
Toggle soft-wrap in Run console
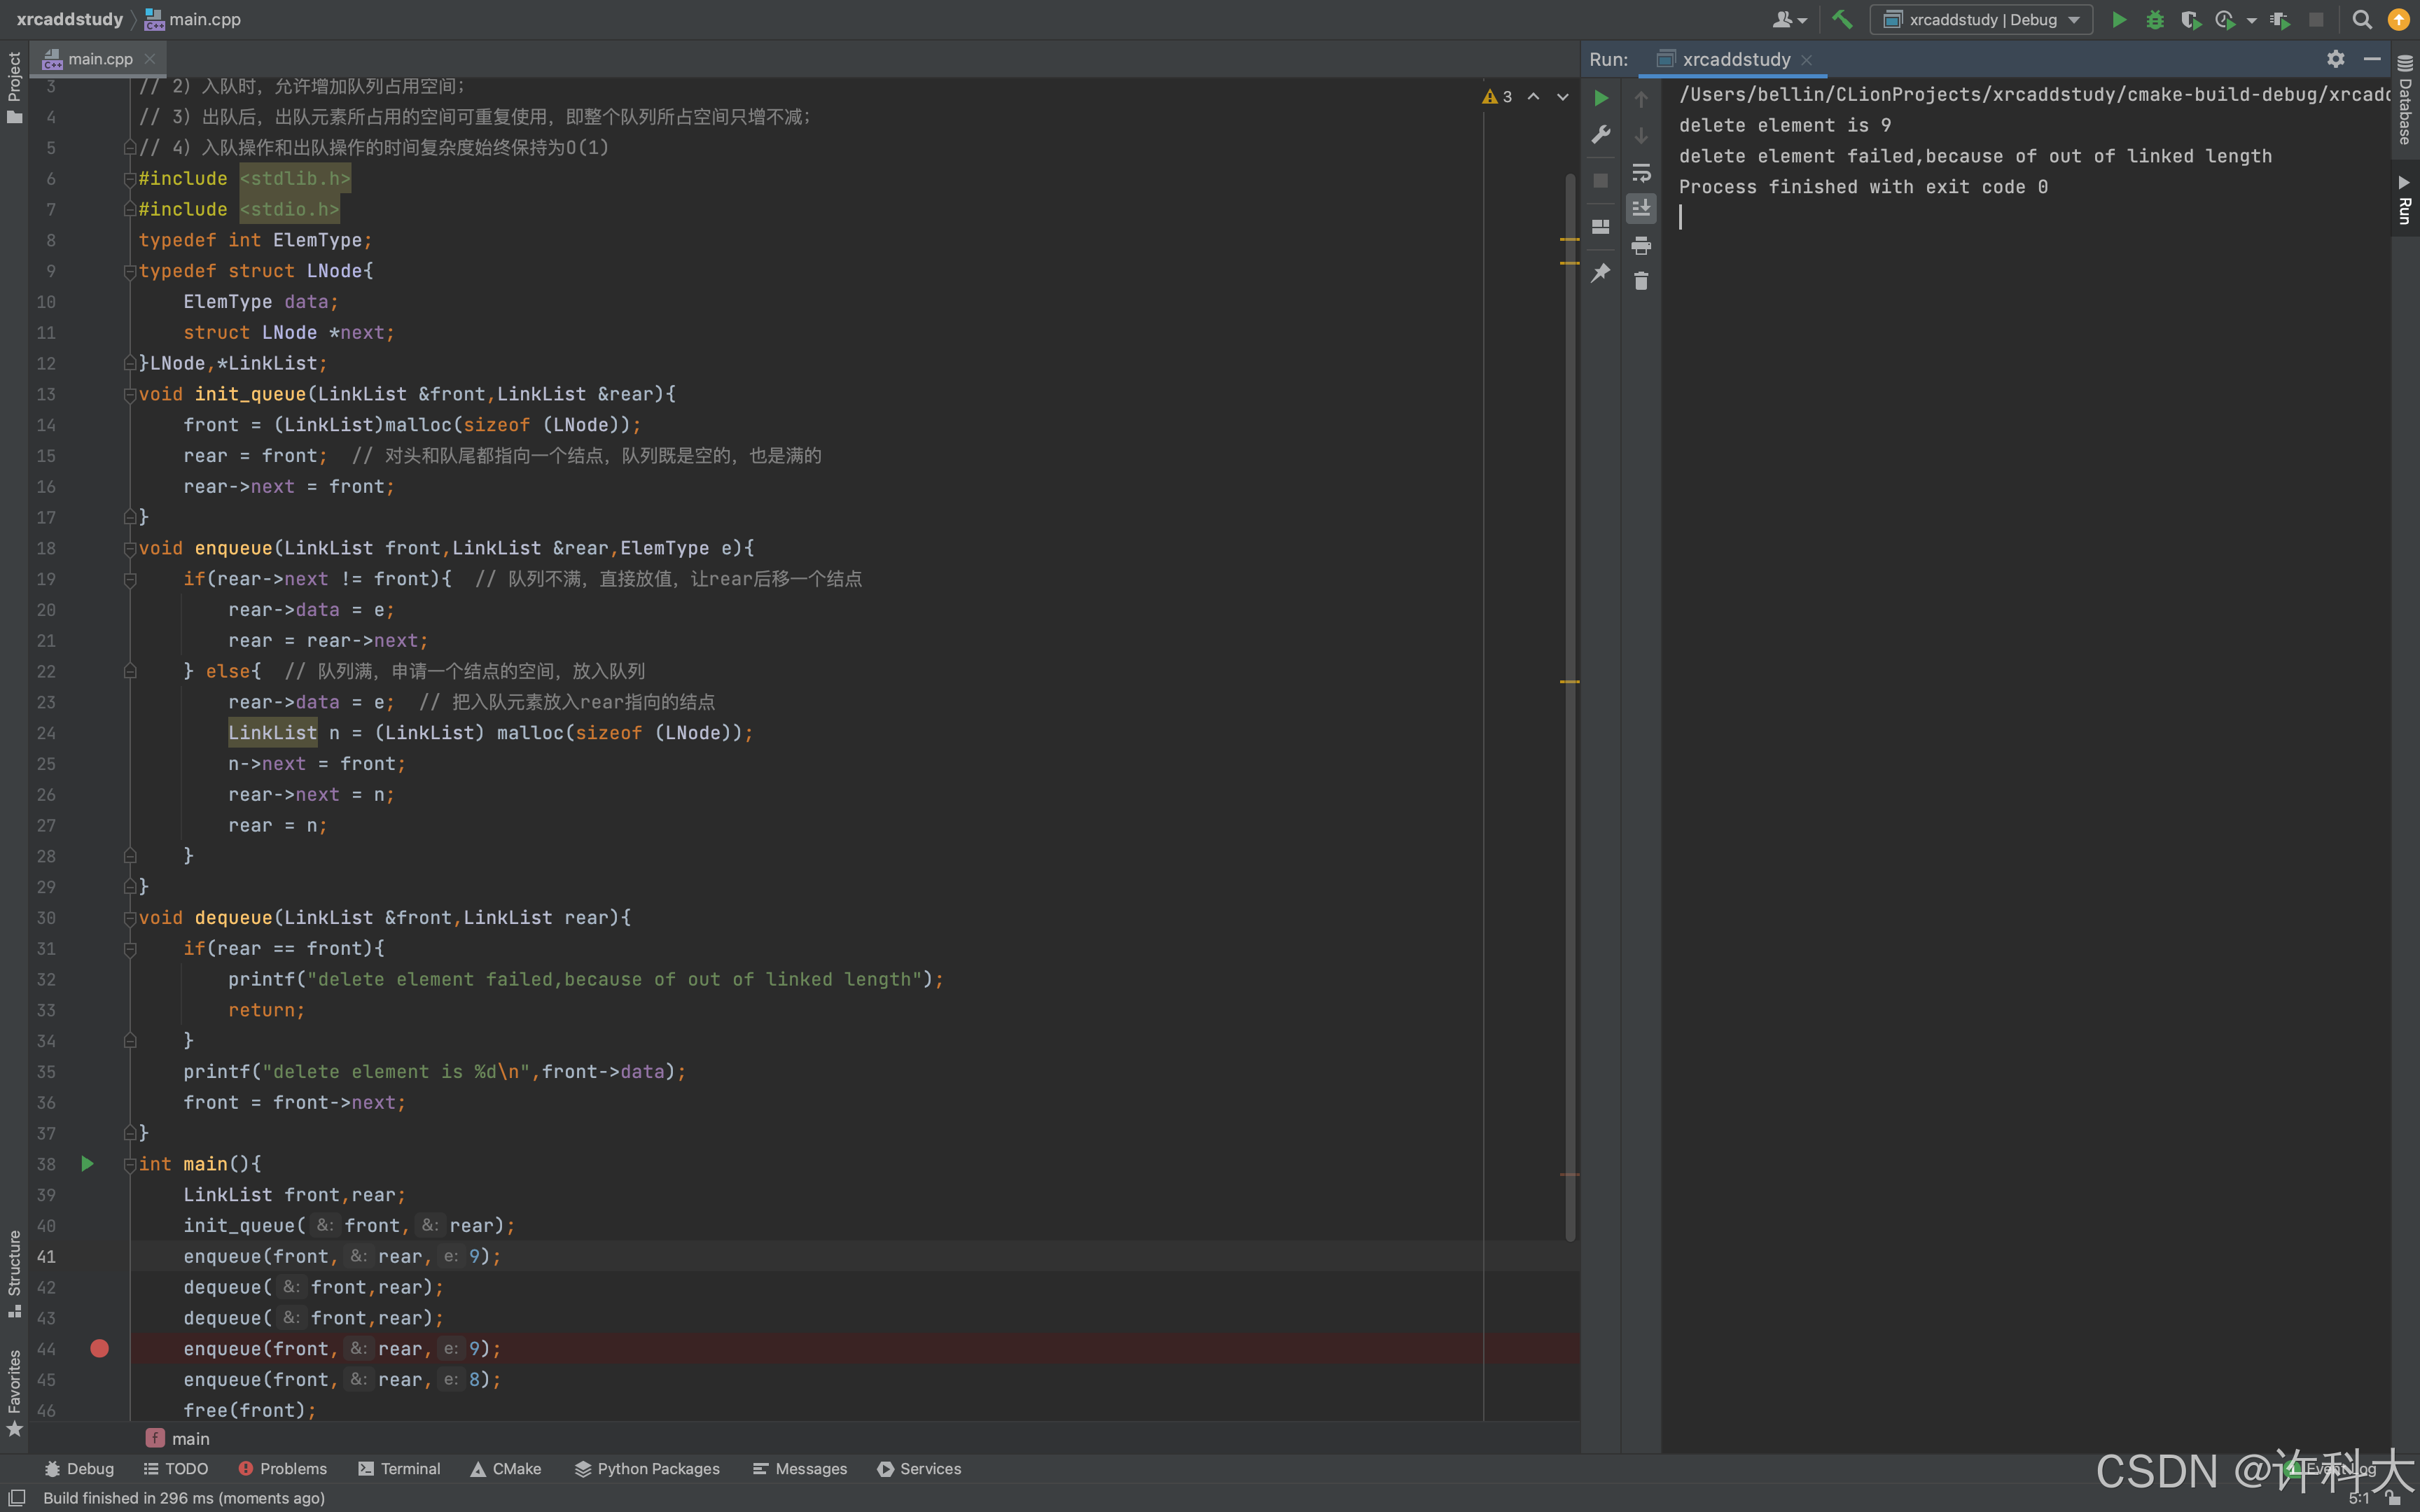[1641, 172]
